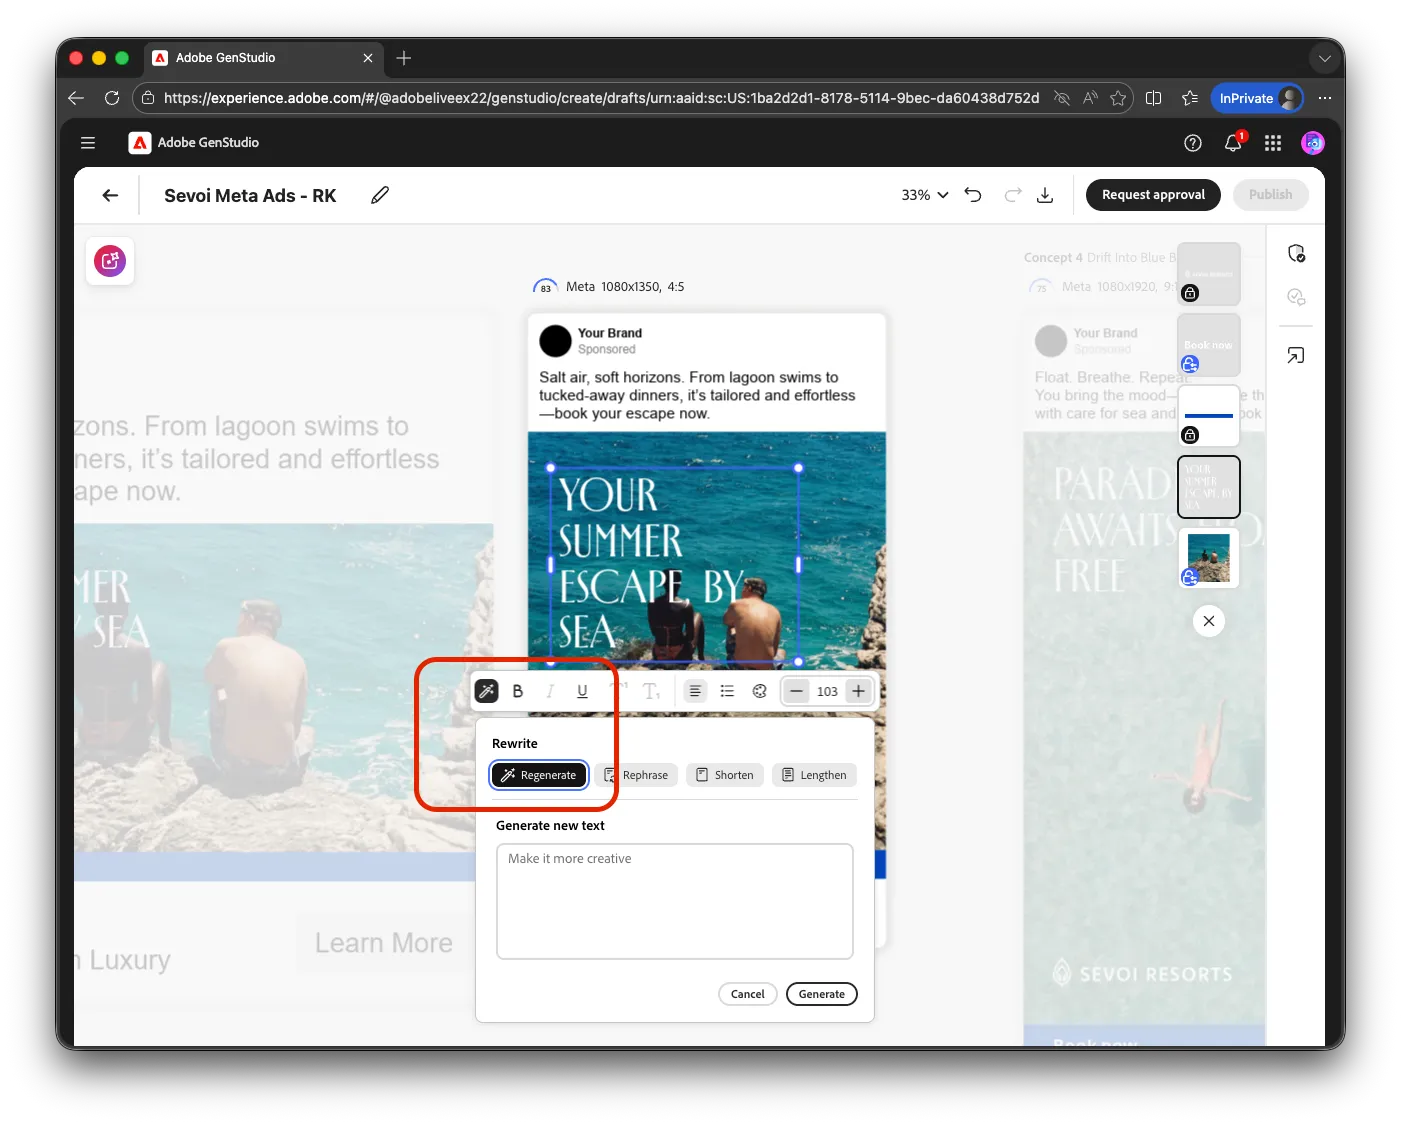Toggle the AI rewrite magic wand tool

pos(486,691)
